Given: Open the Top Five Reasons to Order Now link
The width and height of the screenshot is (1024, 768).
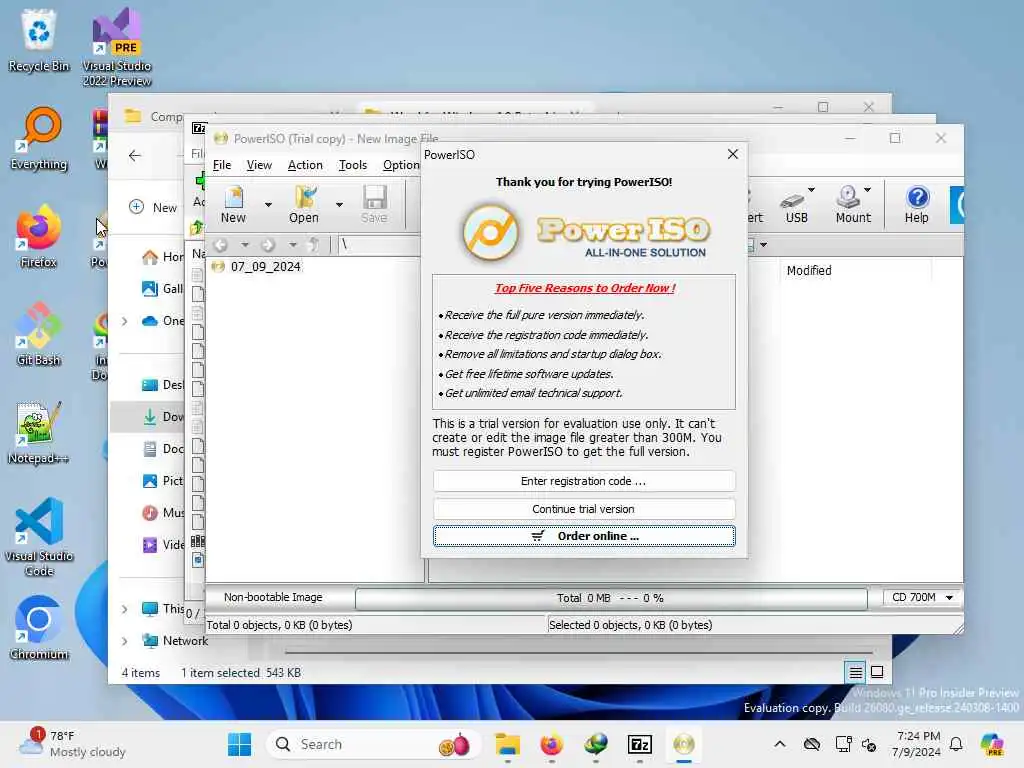Looking at the screenshot, I should coord(584,288).
